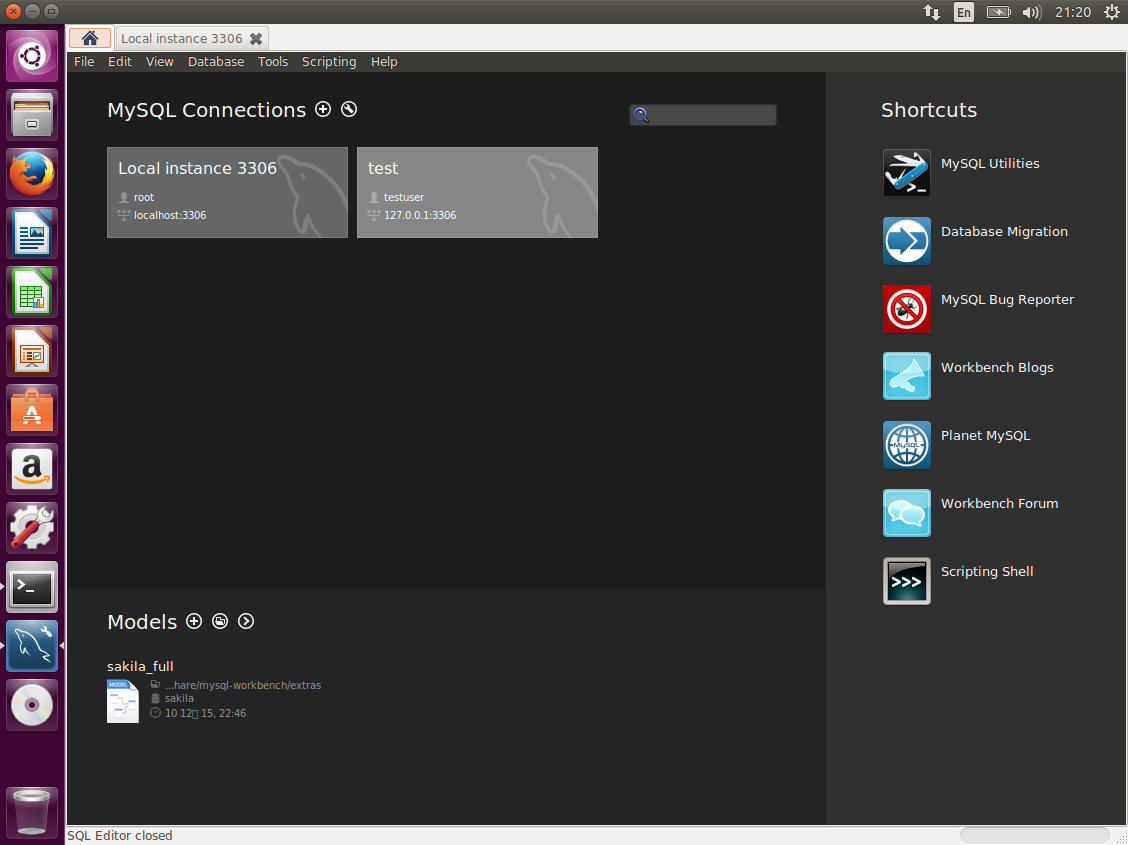Open LibreOffice Writer from the launcher

[x=32, y=233]
